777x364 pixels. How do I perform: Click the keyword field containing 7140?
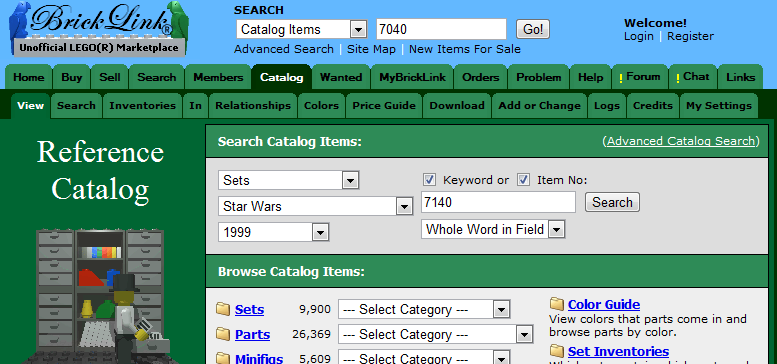(499, 202)
